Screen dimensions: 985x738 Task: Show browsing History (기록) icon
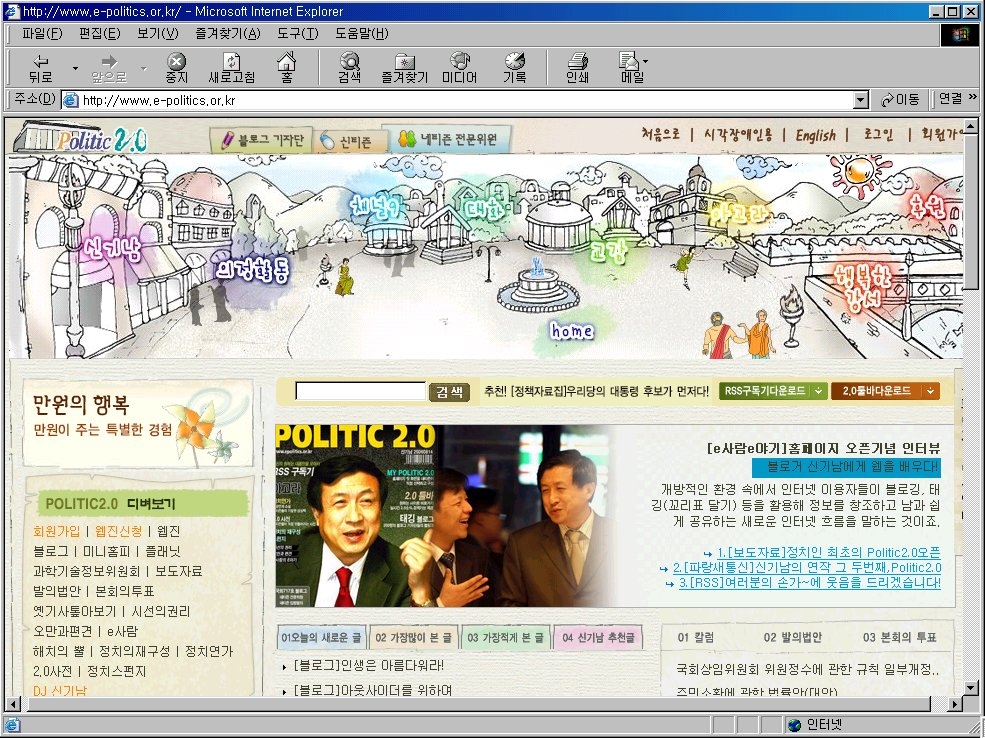pos(514,68)
